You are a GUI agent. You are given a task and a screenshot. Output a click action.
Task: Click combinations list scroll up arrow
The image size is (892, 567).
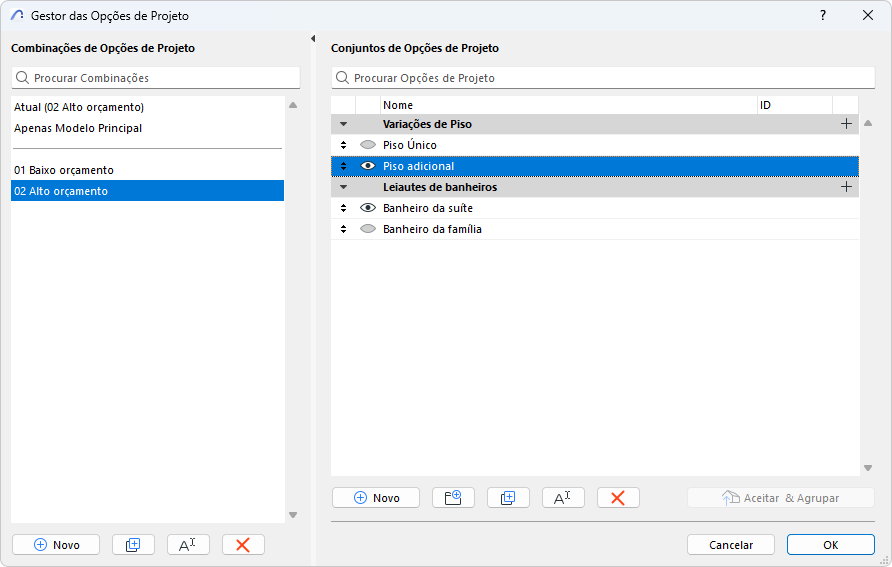[293, 105]
